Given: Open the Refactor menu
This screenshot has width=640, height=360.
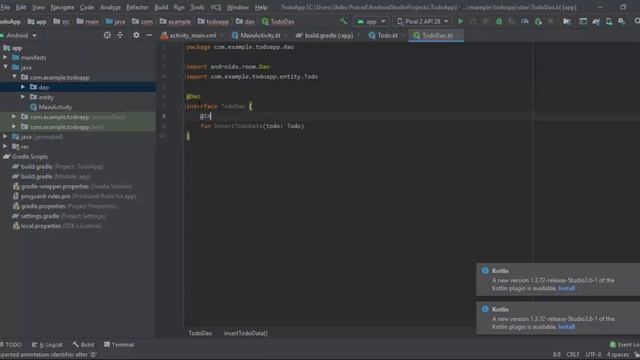Looking at the screenshot, I should [x=137, y=7].
